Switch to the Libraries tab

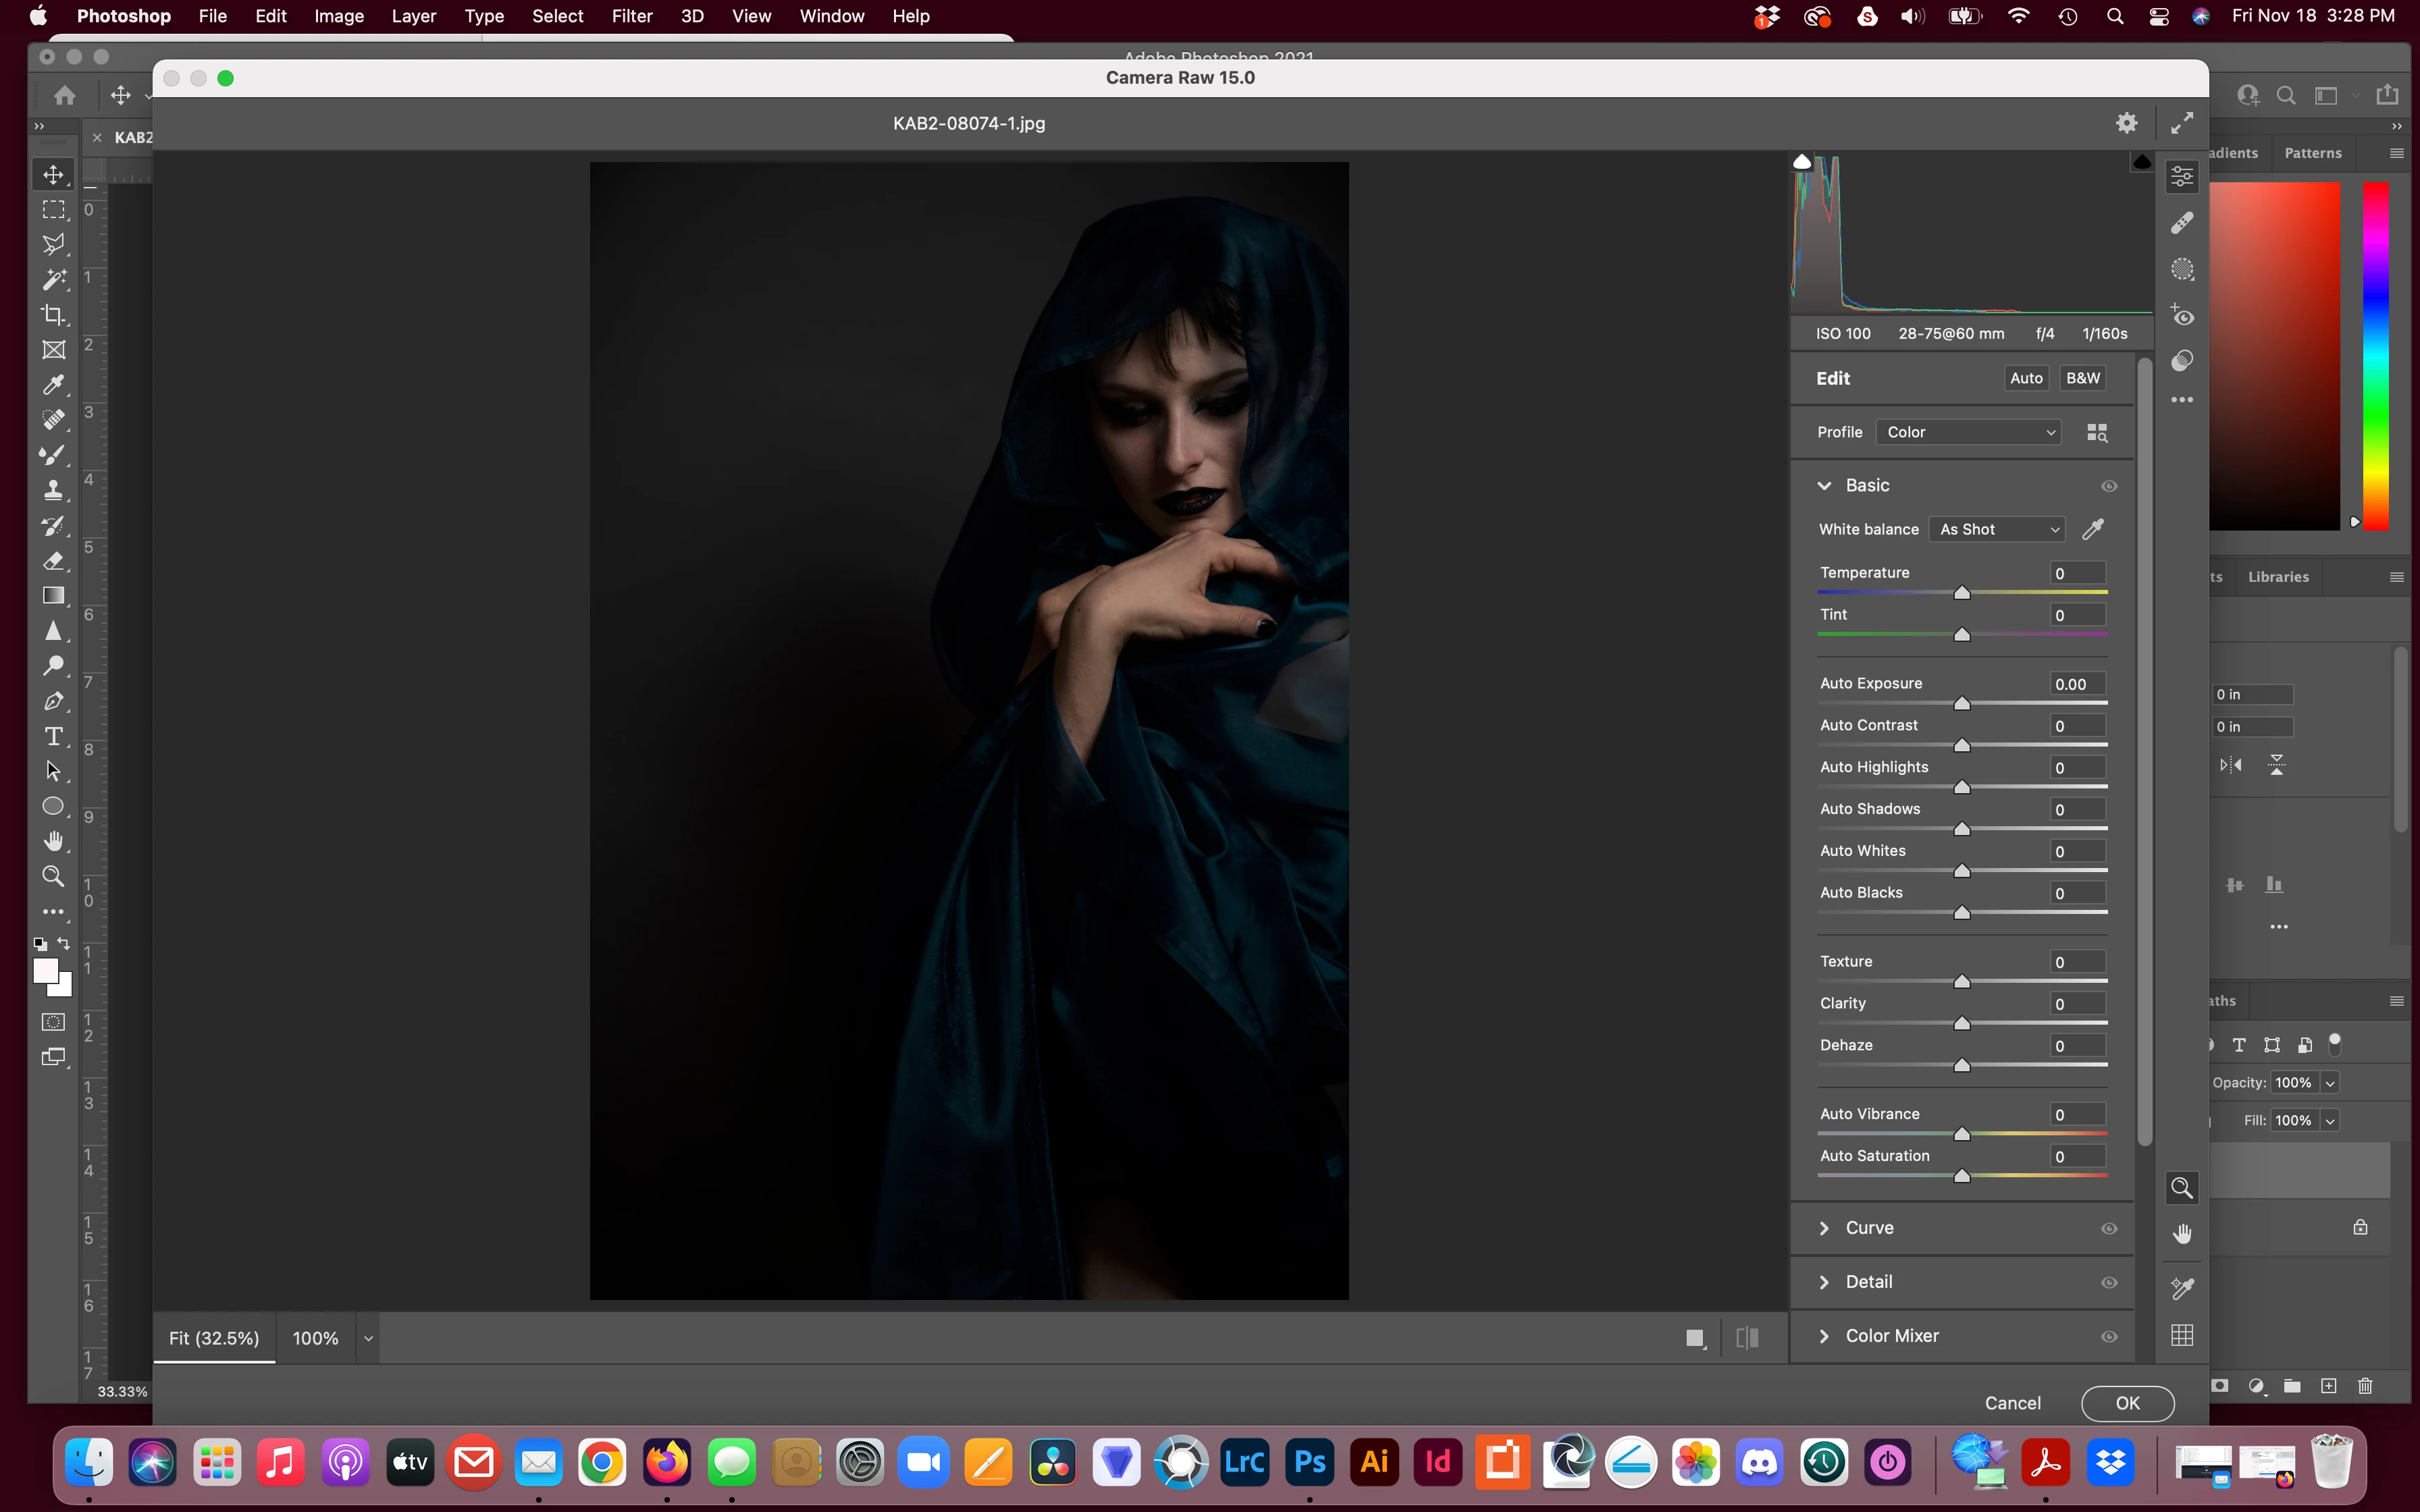pos(2278,577)
